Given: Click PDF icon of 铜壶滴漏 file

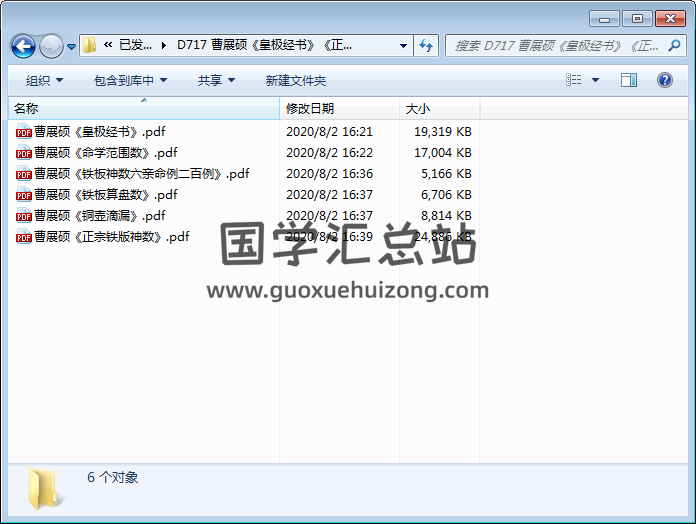Looking at the screenshot, I should coord(23,216).
